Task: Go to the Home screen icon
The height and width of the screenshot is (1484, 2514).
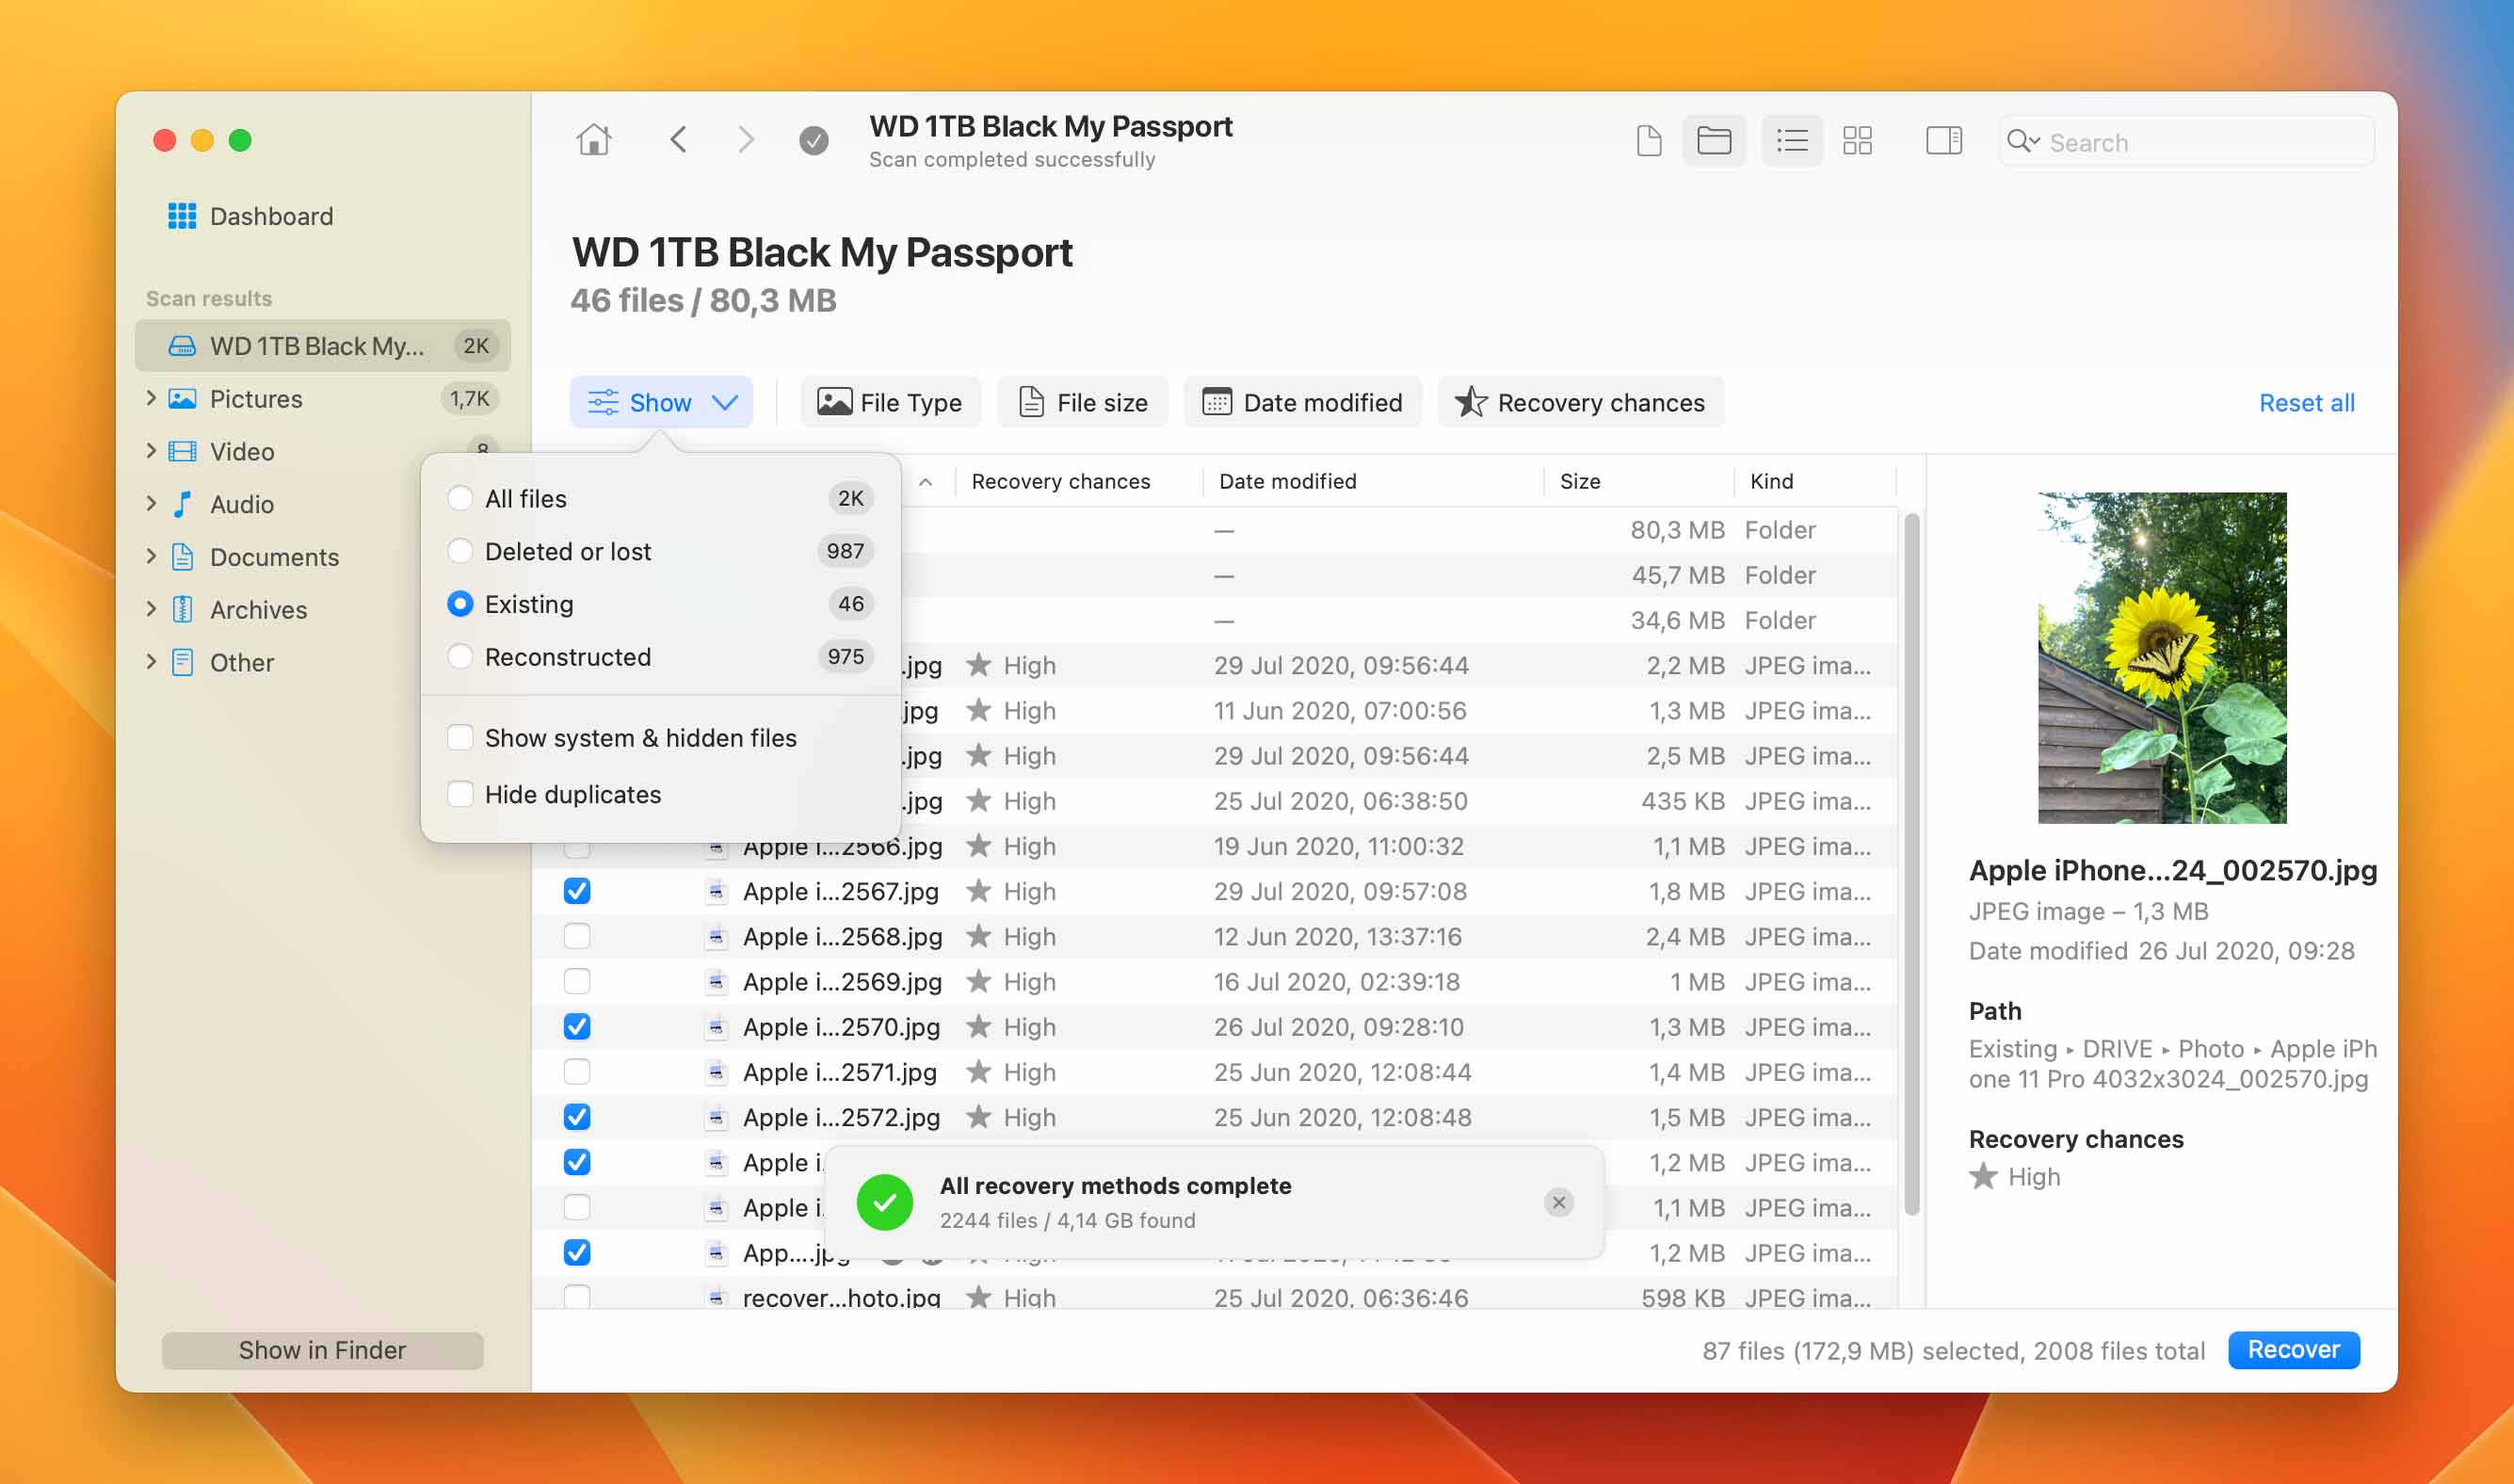Action: pyautogui.click(x=593, y=140)
